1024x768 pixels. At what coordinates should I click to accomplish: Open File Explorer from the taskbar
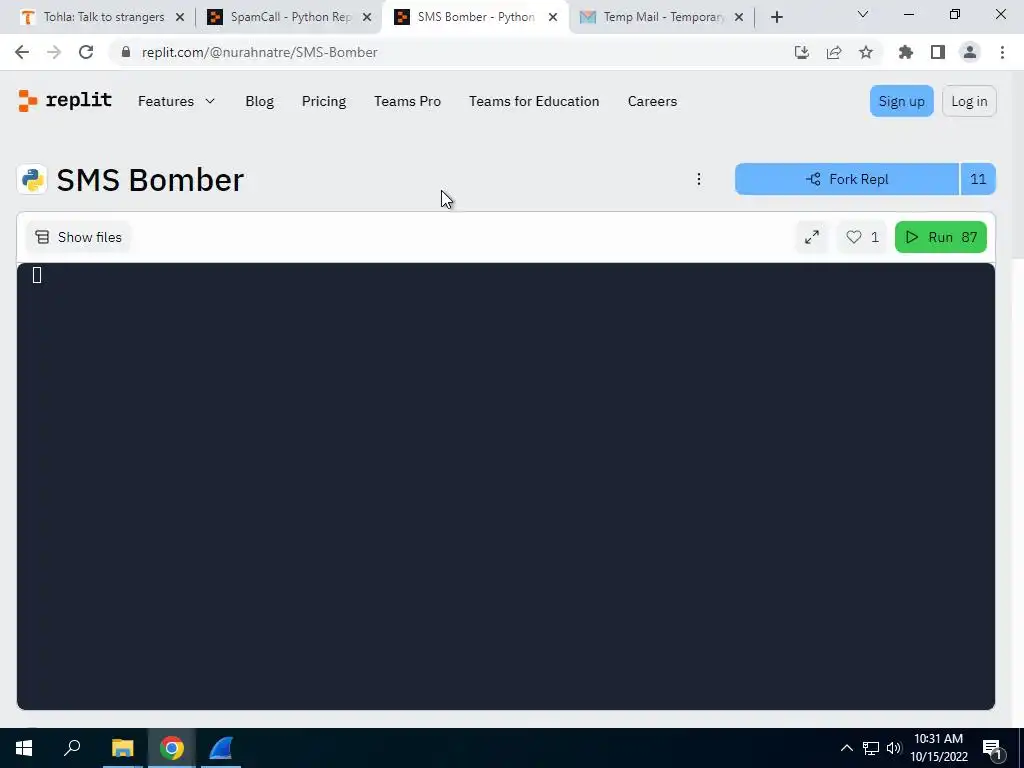122,748
